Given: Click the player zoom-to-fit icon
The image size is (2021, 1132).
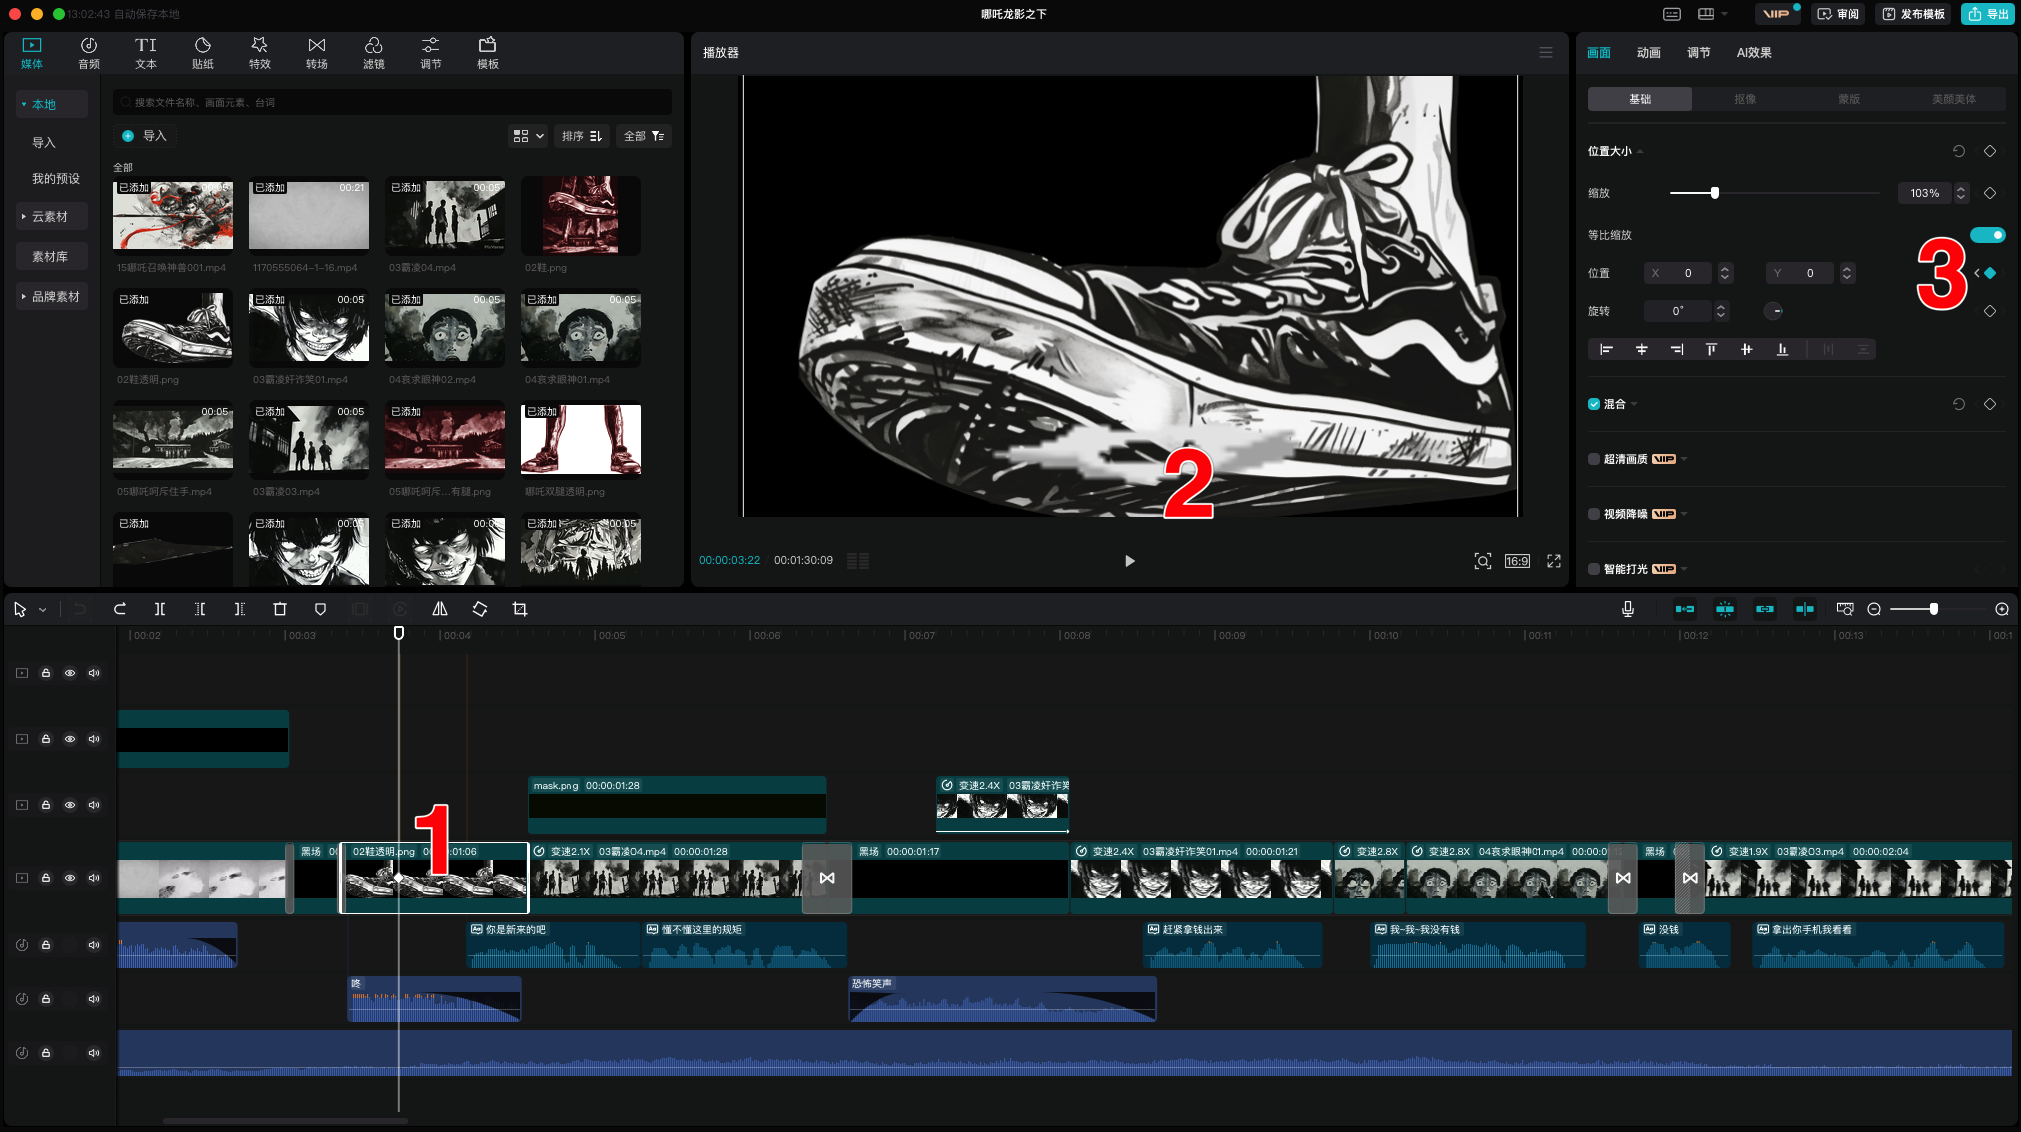Looking at the screenshot, I should (x=1483, y=561).
